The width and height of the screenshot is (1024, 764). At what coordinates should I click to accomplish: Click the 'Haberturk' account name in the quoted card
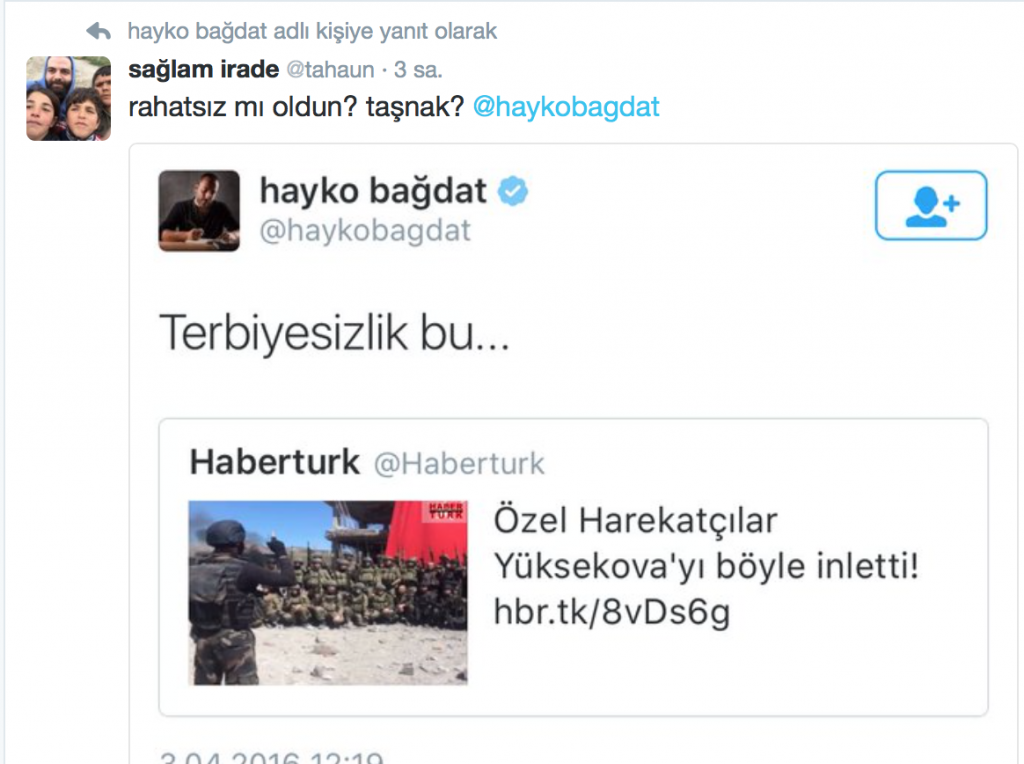click(x=274, y=462)
